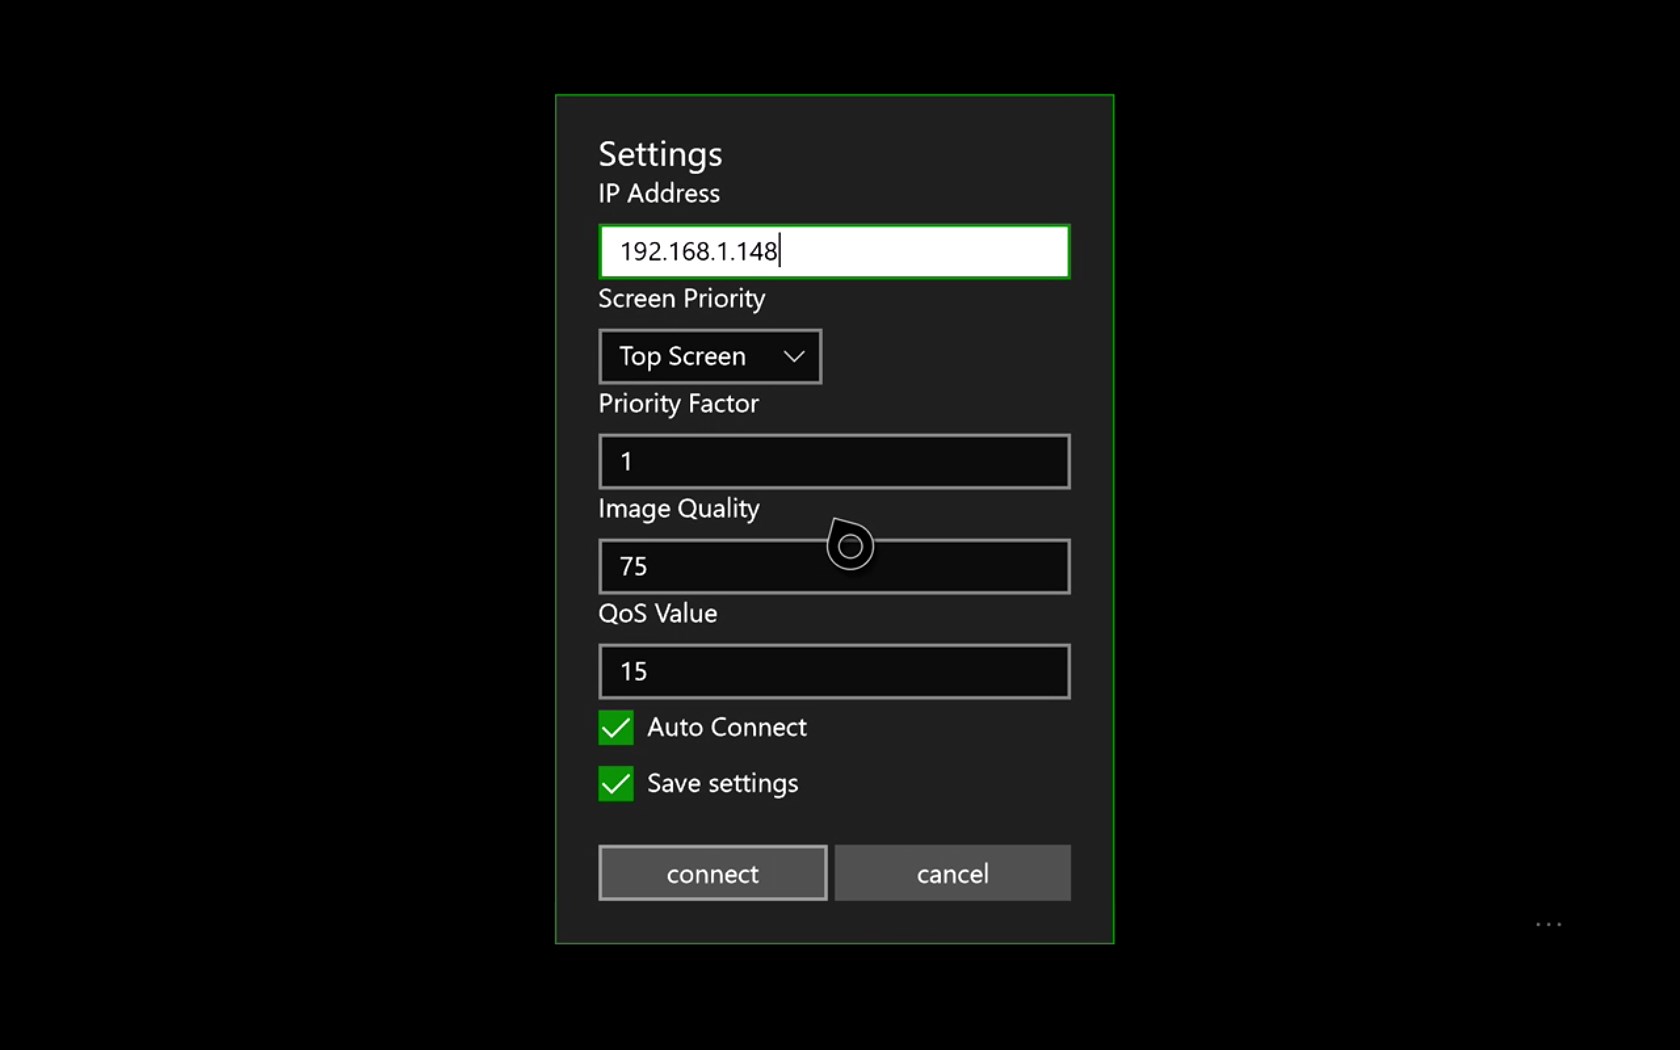Place cursor in the 192.168.1.148 text box
The height and width of the screenshot is (1050, 1680).
click(x=833, y=251)
